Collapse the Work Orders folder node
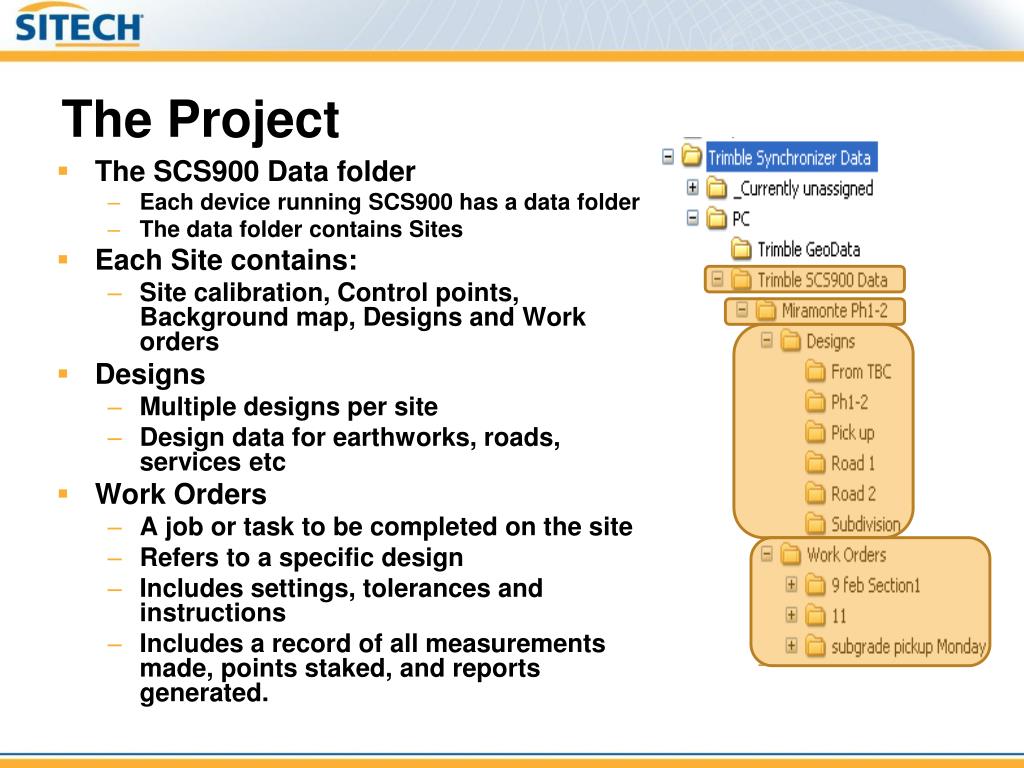 767,554
